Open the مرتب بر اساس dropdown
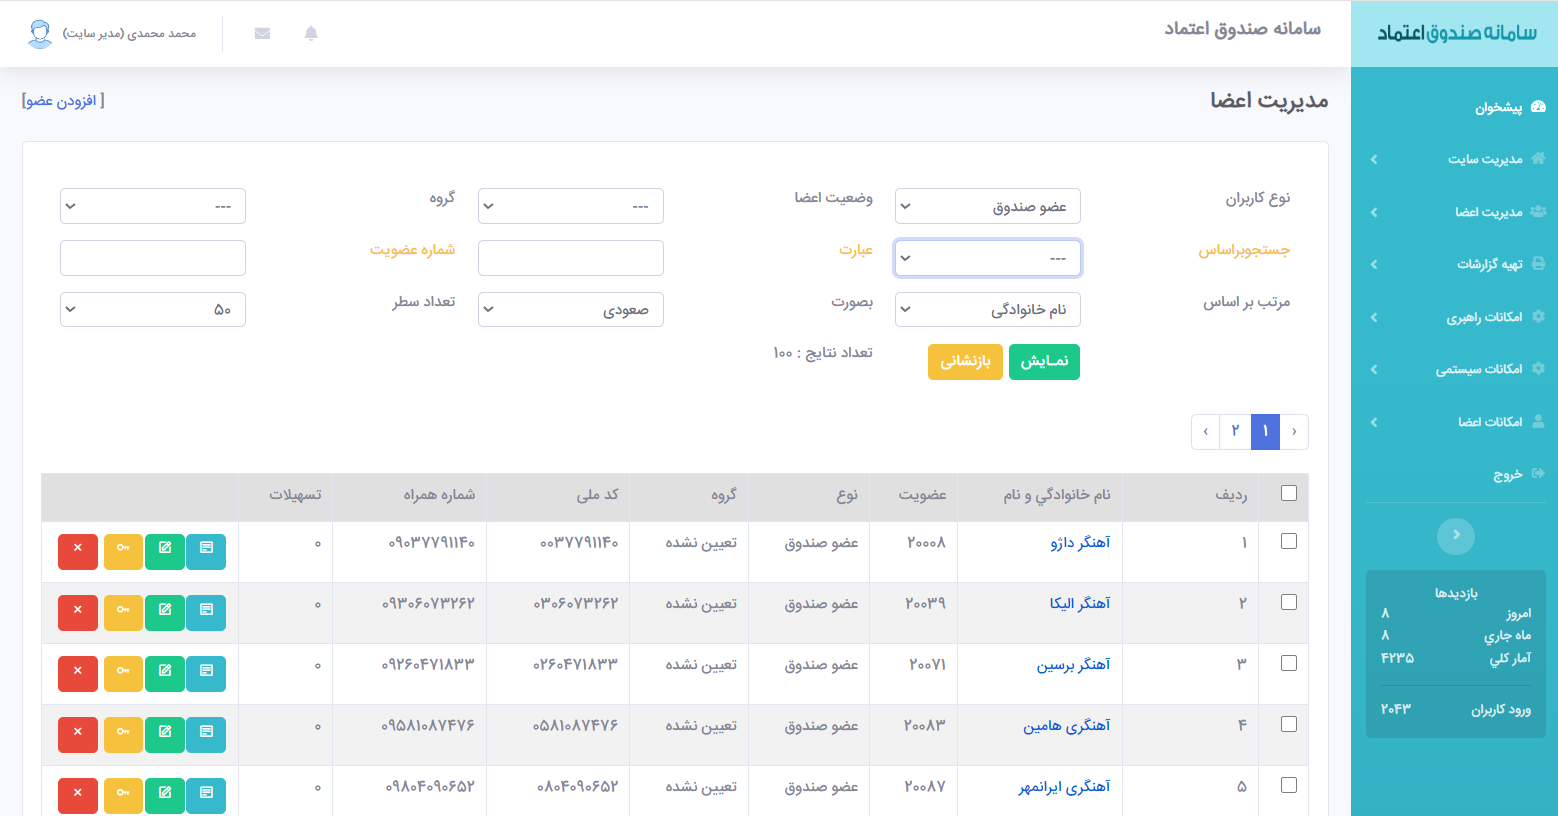1558x816 pixels. pyautogui.click(x=988, y=310)
